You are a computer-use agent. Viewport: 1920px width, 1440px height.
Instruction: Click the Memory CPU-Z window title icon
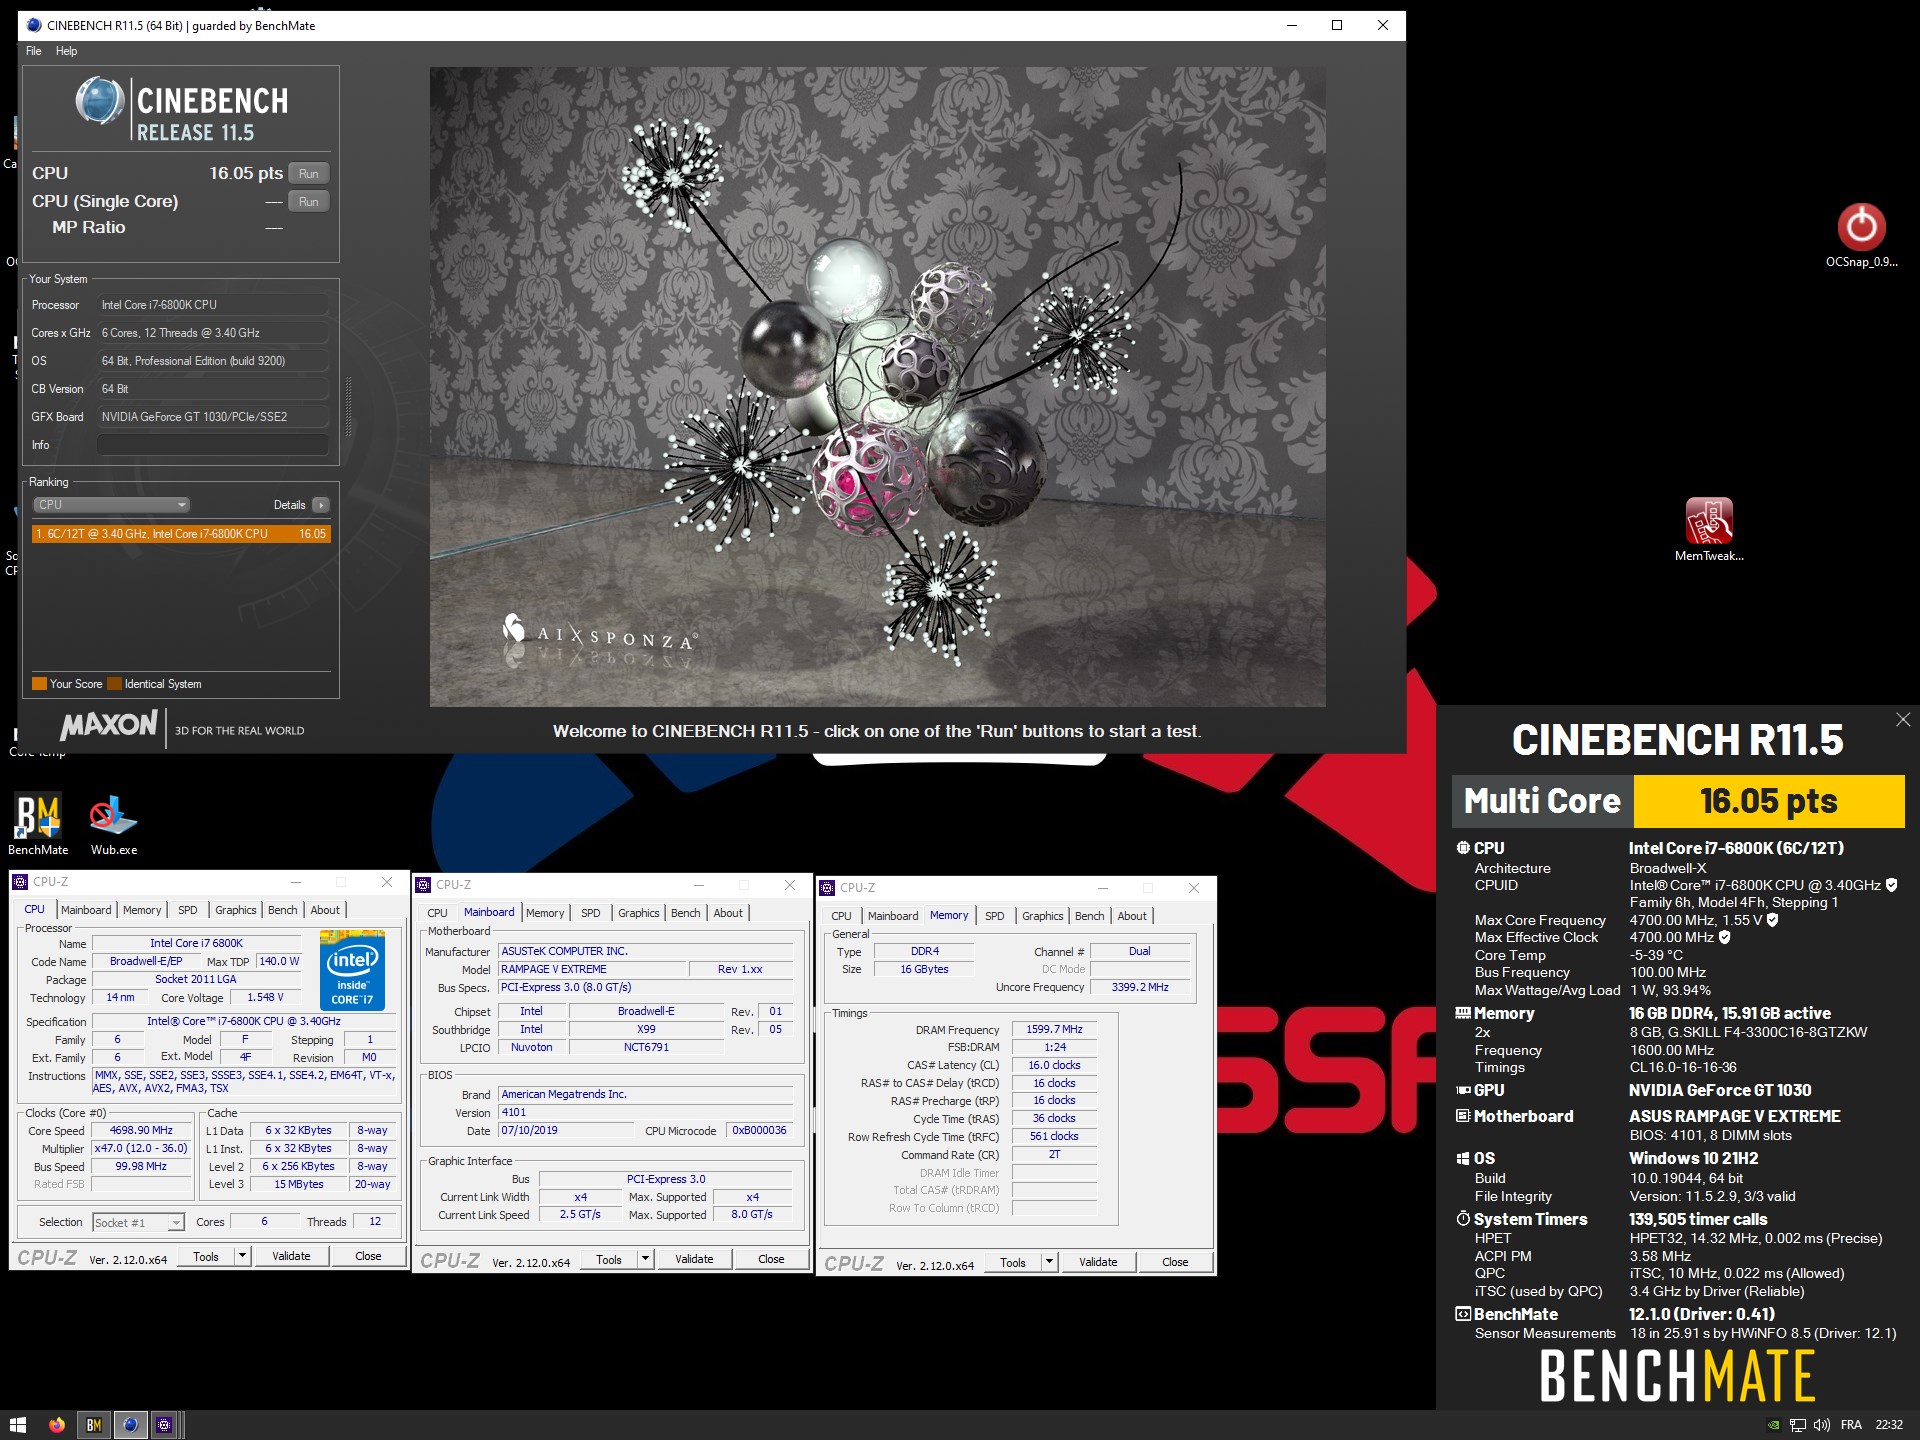point(827,888)
